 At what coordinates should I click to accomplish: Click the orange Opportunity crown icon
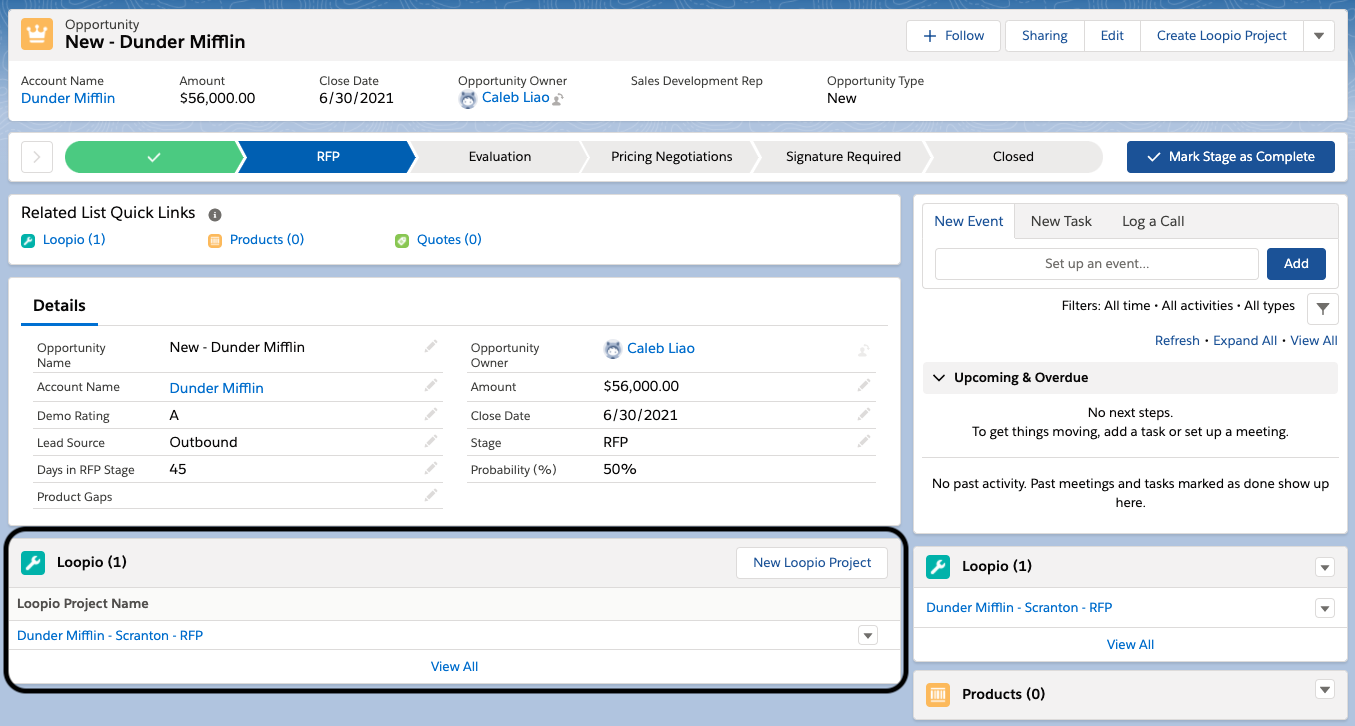click(x=36, y=34)
